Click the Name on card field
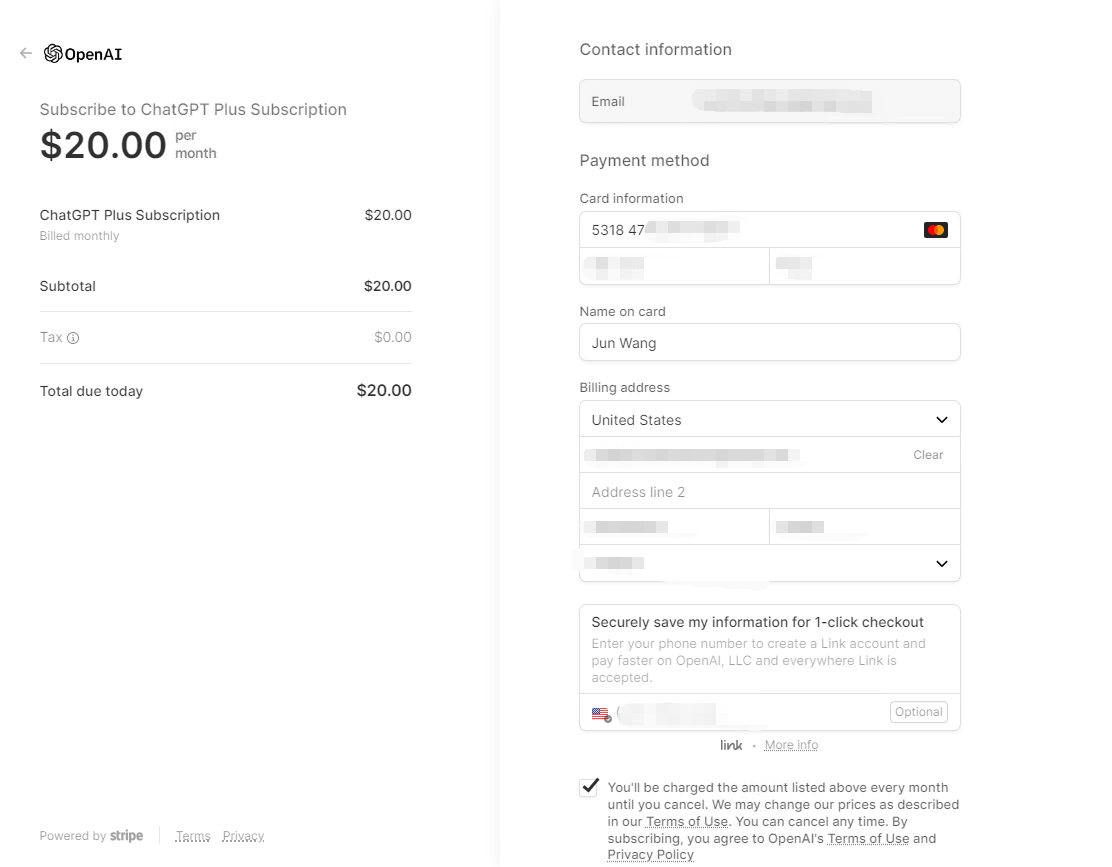The image size is (1112, 867). click(769, 343)
